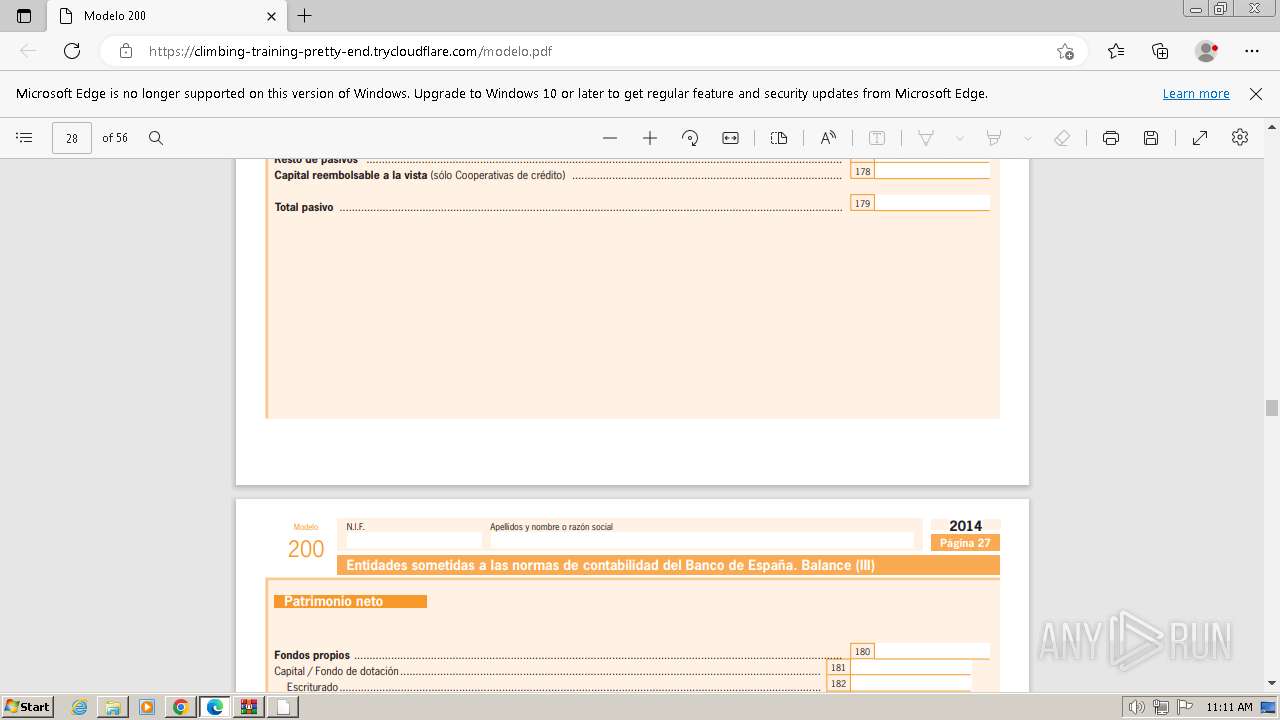
Task: Click the taskbar clock showing 11:11 AM
Action: [x=1229, y=707]
